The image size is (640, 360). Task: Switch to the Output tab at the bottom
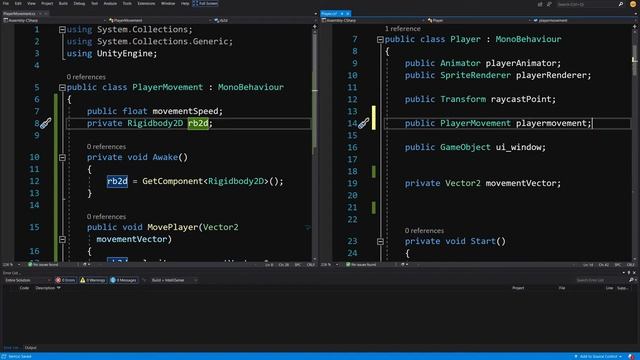(x=31, y=348)
